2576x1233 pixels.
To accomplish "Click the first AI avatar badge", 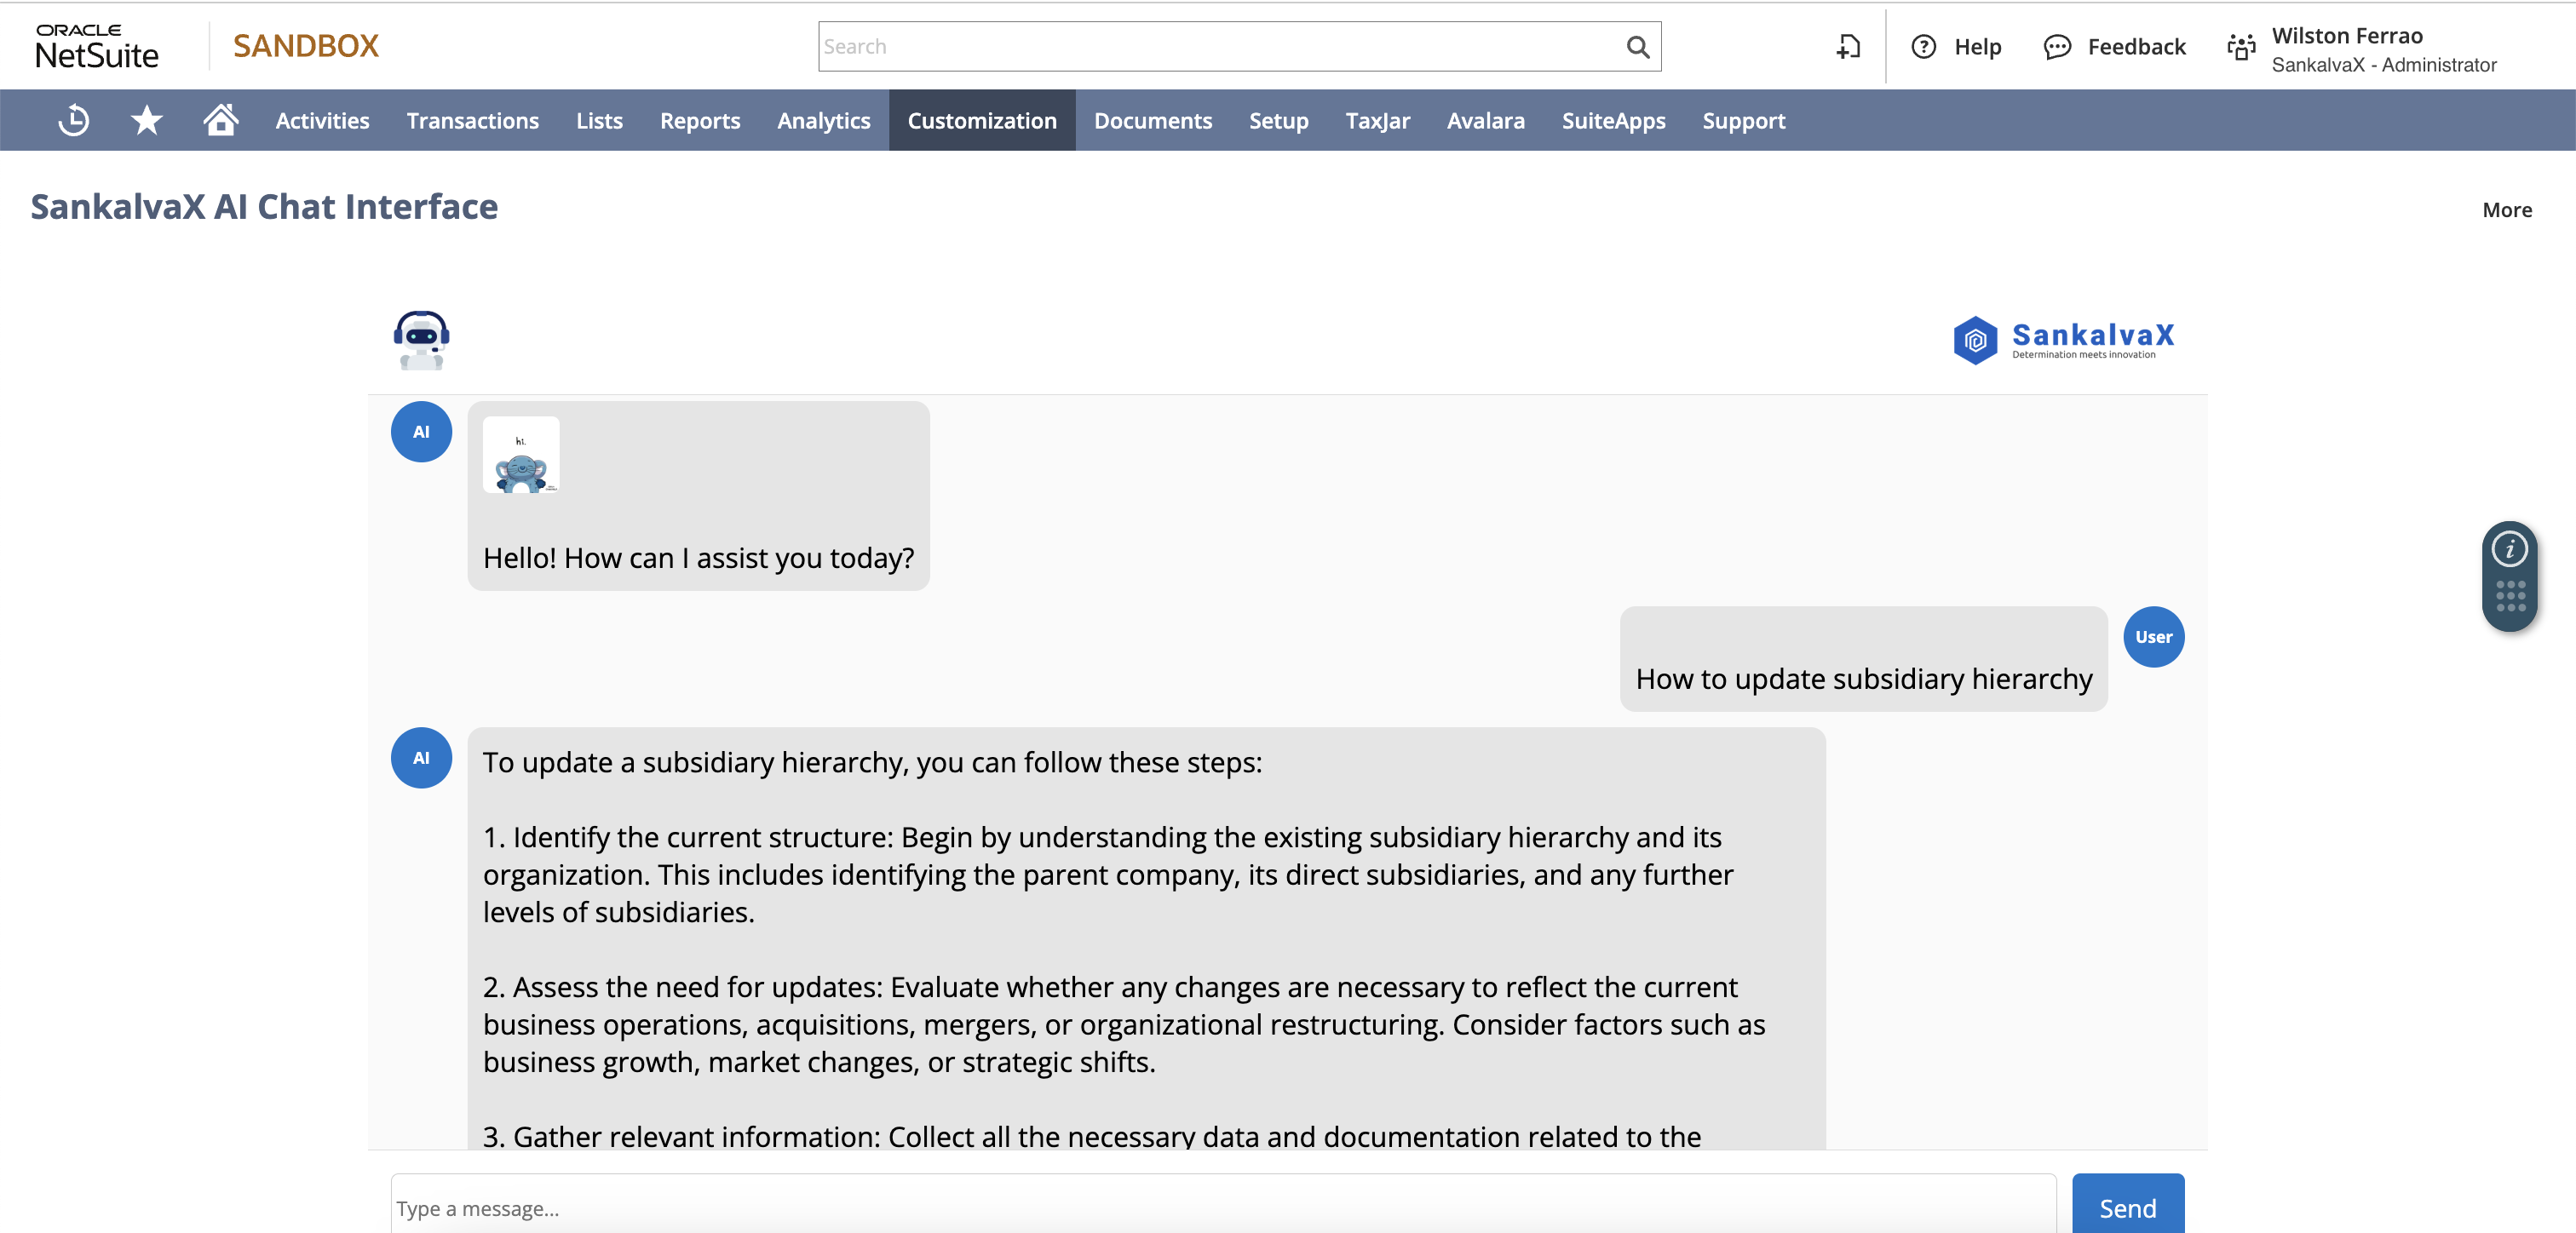I will [x=421, y=432].
